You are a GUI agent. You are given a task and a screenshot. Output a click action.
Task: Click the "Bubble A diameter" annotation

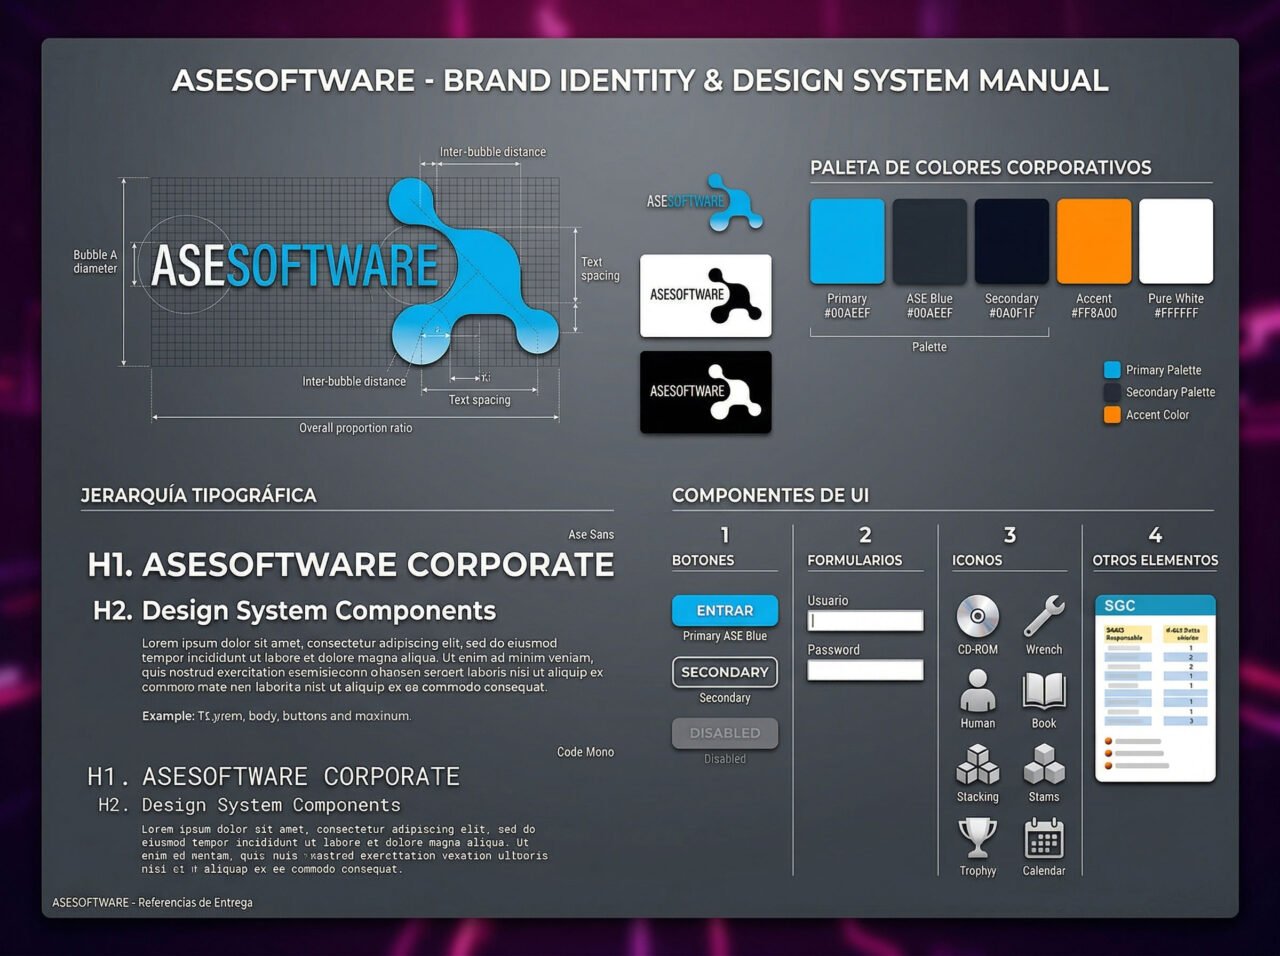95,262
